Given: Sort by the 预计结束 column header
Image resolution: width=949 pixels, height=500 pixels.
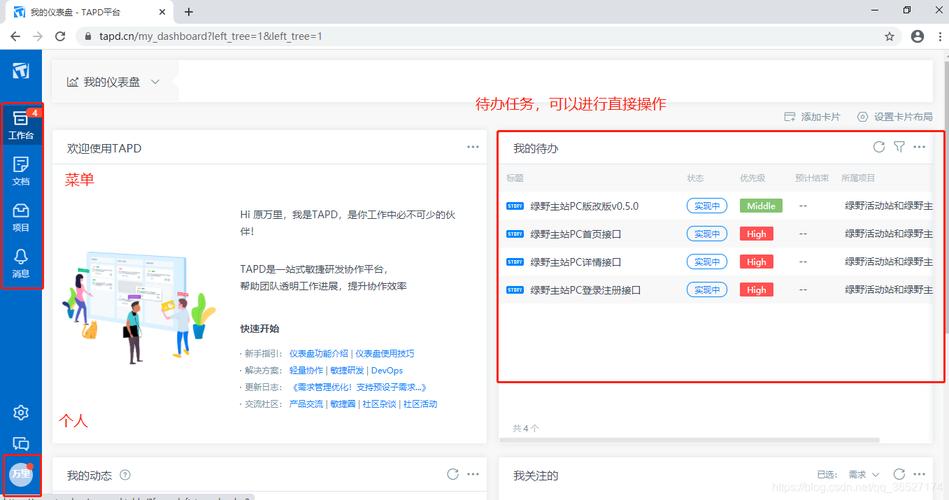Looking at the screenshot, I should click(x=812, y=178).
